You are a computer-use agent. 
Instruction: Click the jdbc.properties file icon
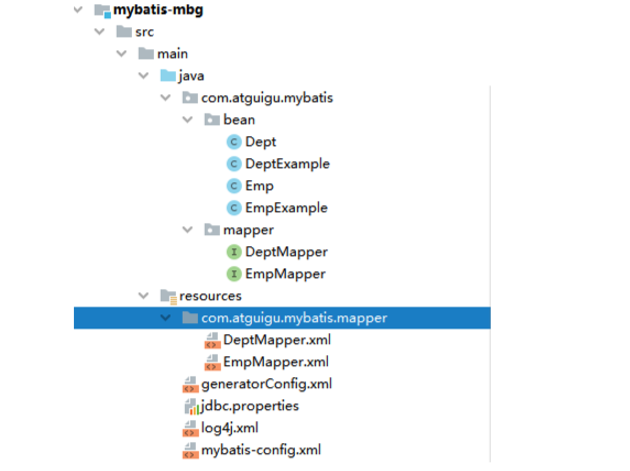190,406
